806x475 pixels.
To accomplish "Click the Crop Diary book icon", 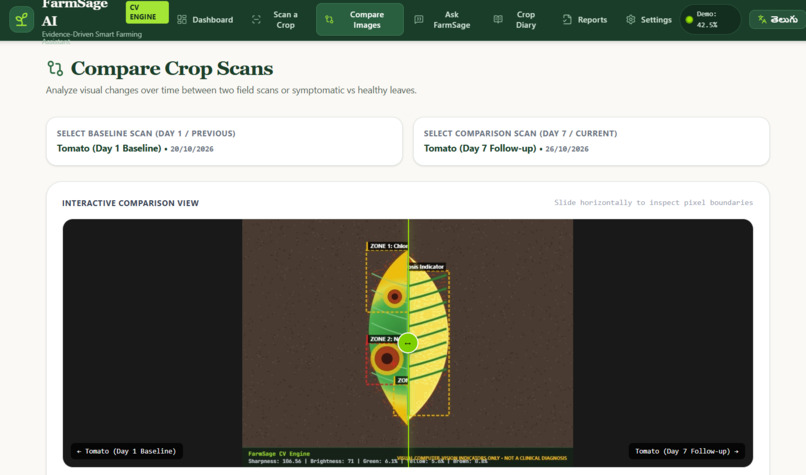I will pyautogui.click(x=498, y=20).
